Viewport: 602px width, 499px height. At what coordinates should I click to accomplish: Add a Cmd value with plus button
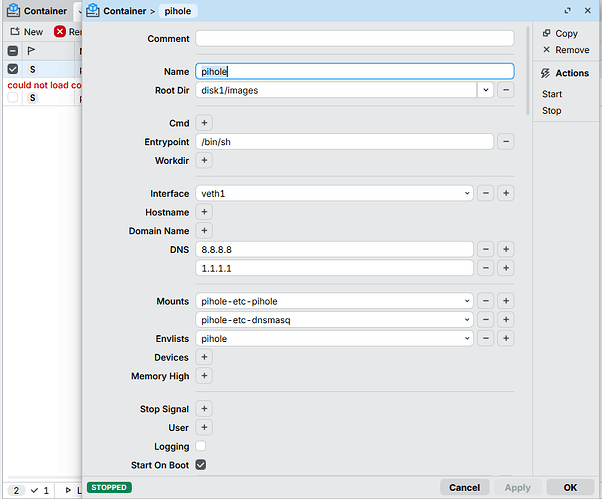click(x=204, y=123)
